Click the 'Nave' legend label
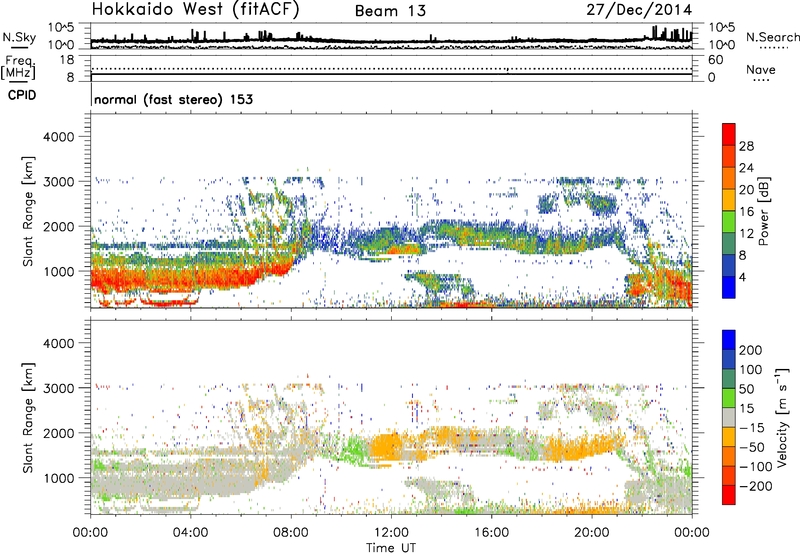 761,70
